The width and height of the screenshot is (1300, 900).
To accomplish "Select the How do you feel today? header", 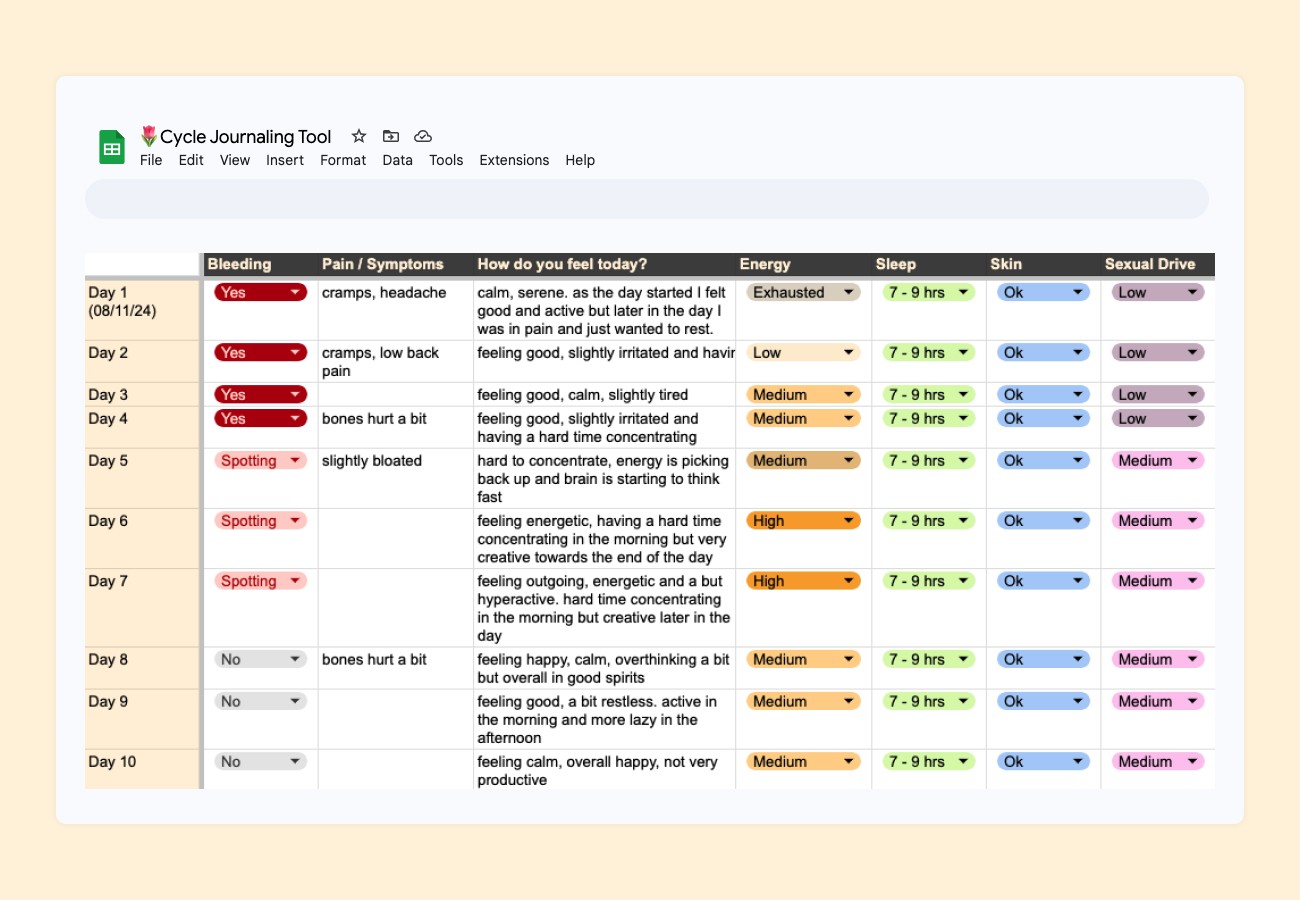I will pyautogui.click(x=605, y=264).
